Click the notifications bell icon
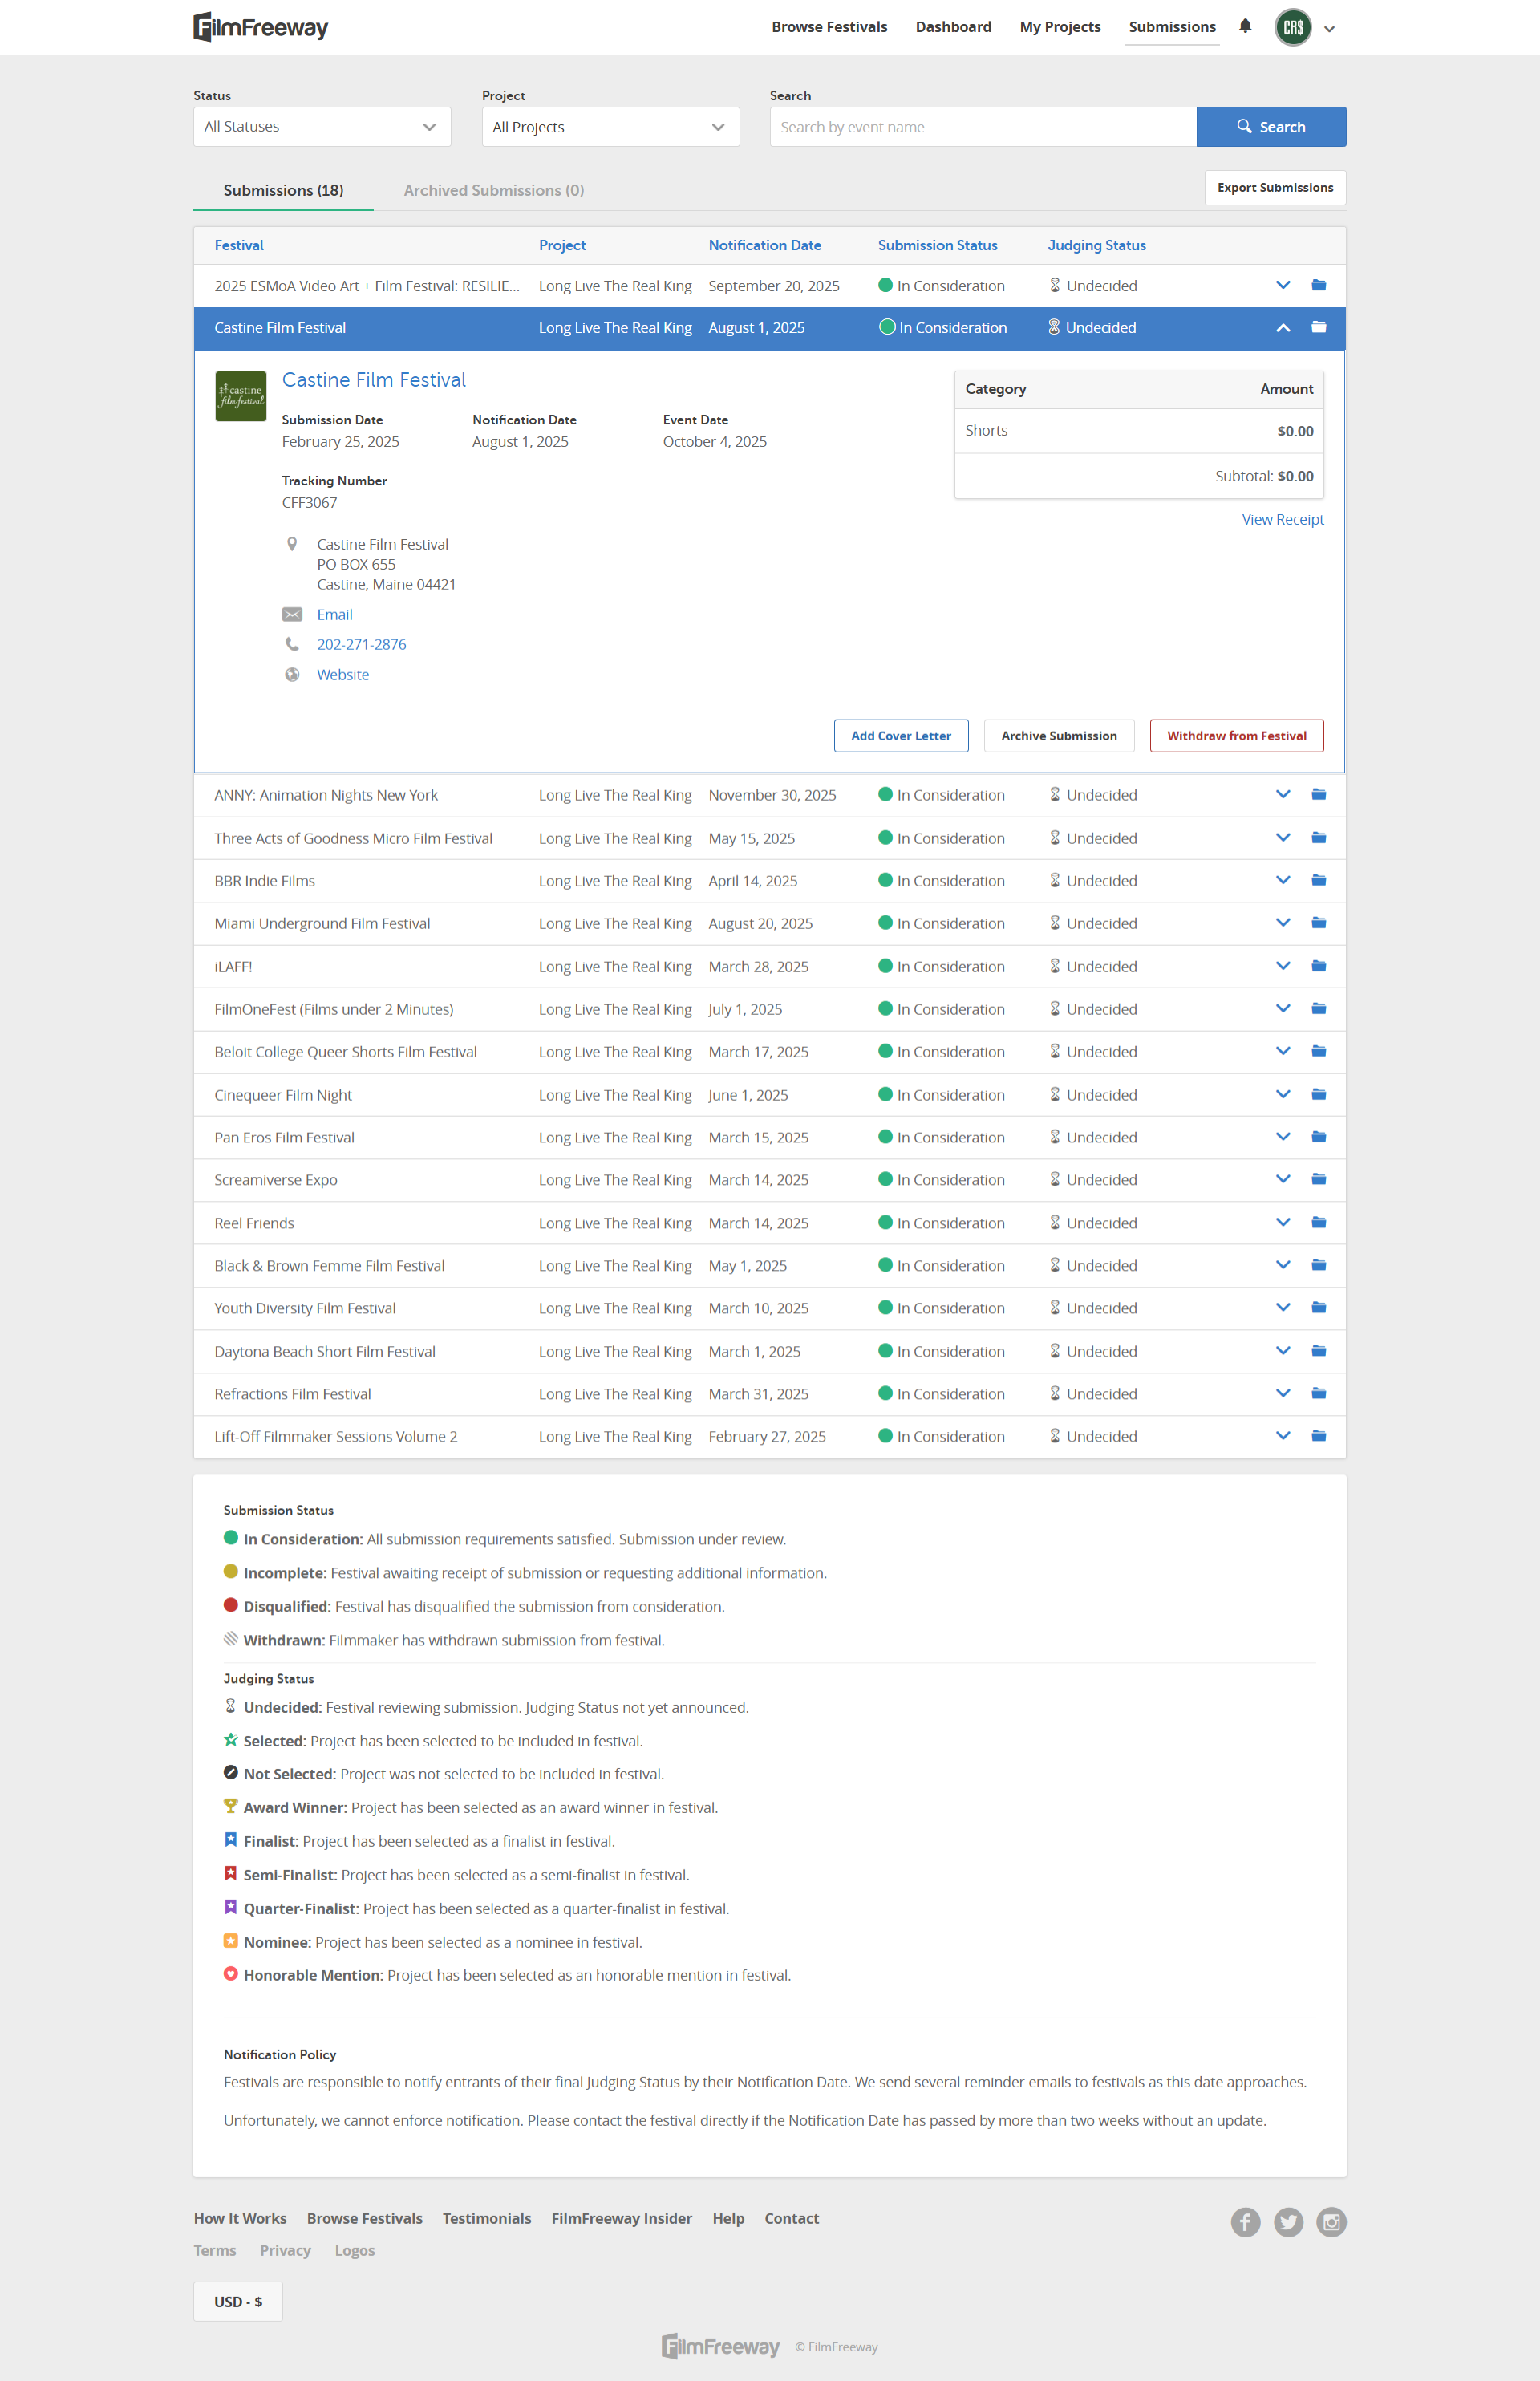Viewport: 1540px width, 2381px height. point(1245,26)
